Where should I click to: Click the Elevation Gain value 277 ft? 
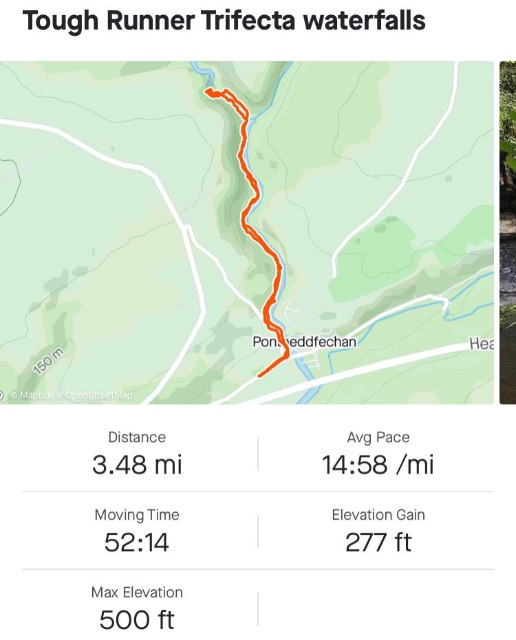click(x=378, y=542)
